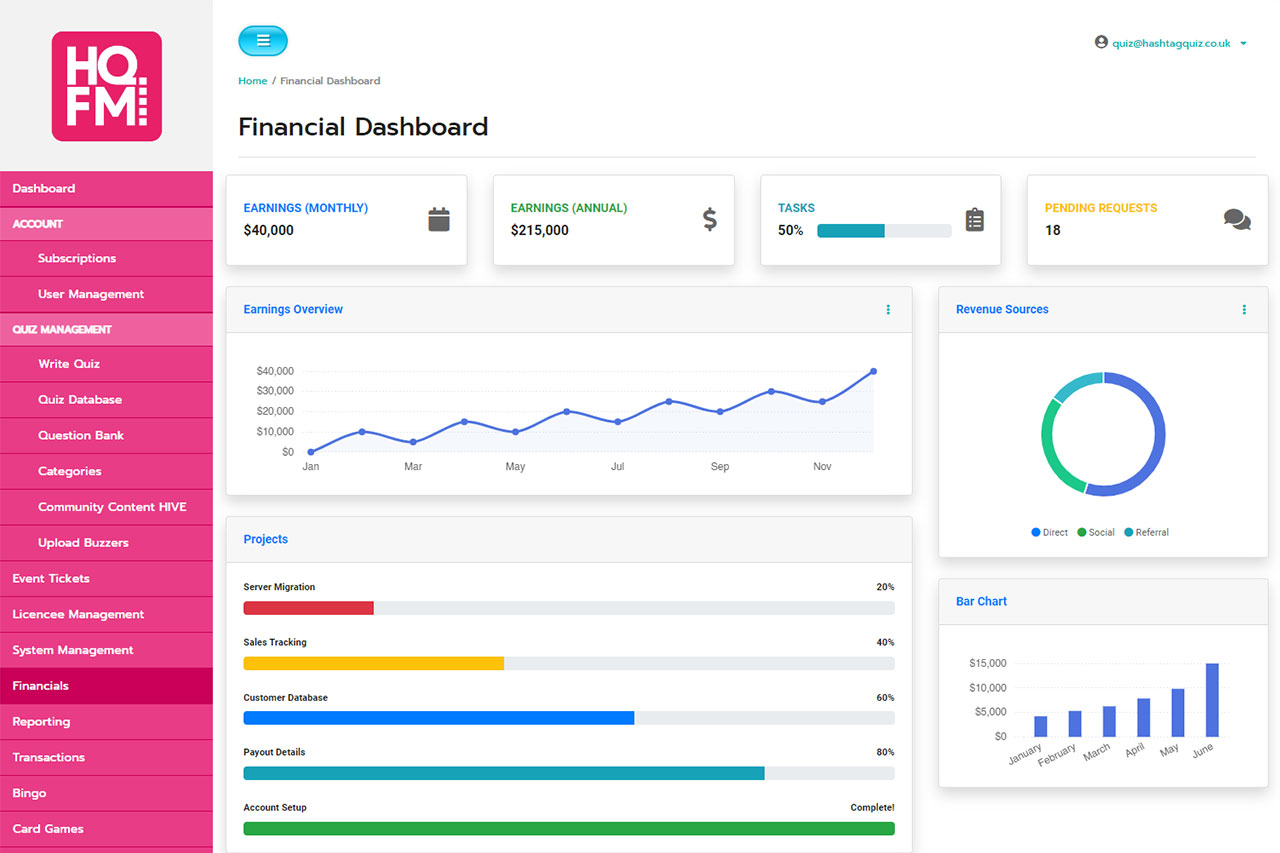Open Event Tickets in the sidebar
Viewport: 1280px width, 853px height.
click(x=106, y=578)
